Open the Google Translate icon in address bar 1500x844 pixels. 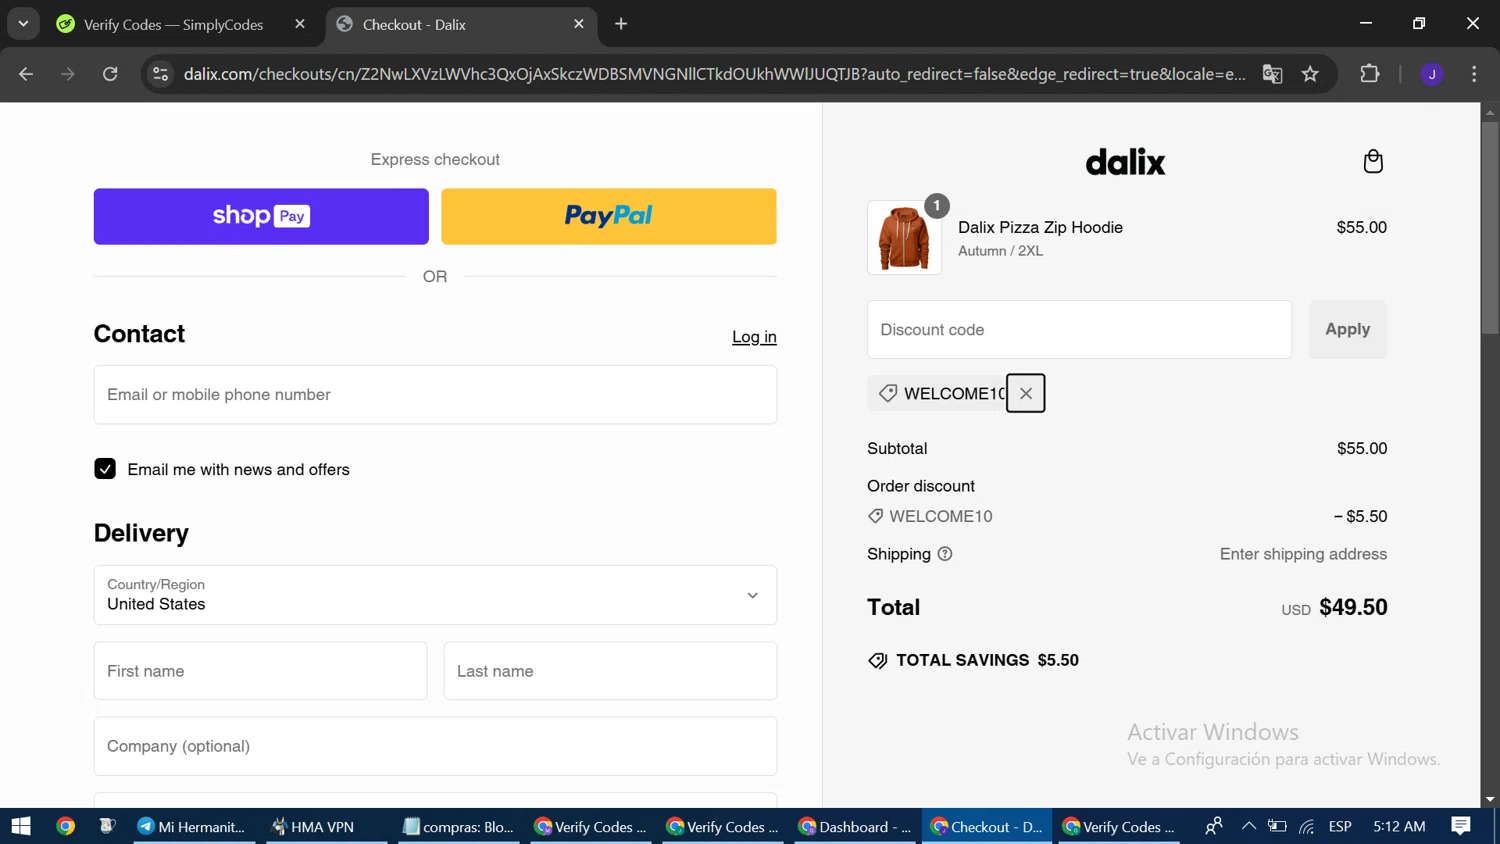pos(1272,74)
